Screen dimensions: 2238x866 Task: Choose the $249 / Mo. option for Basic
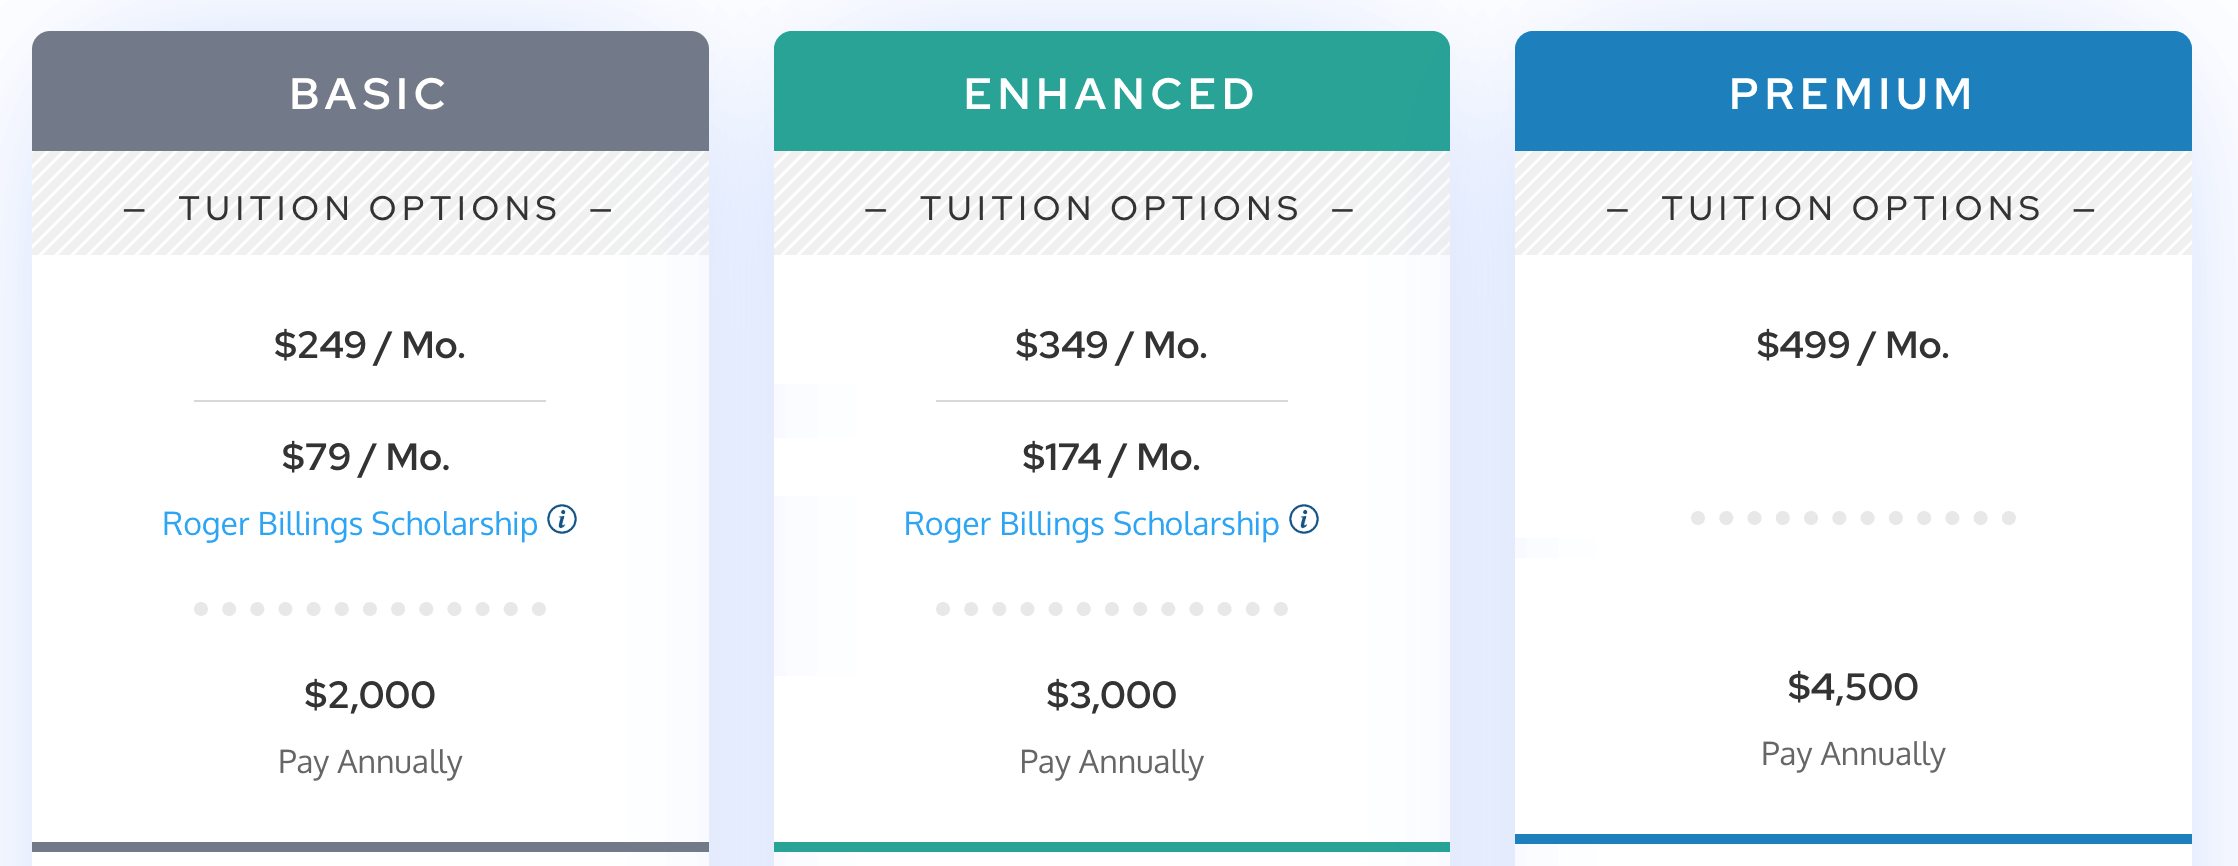pos(370,344)
